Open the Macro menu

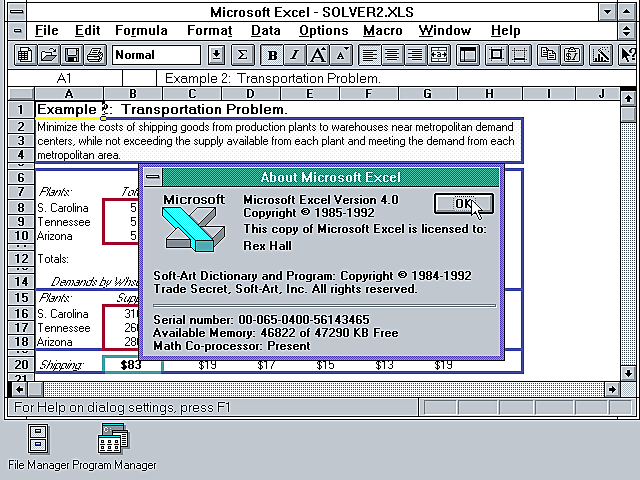click(x=382, y=31)
